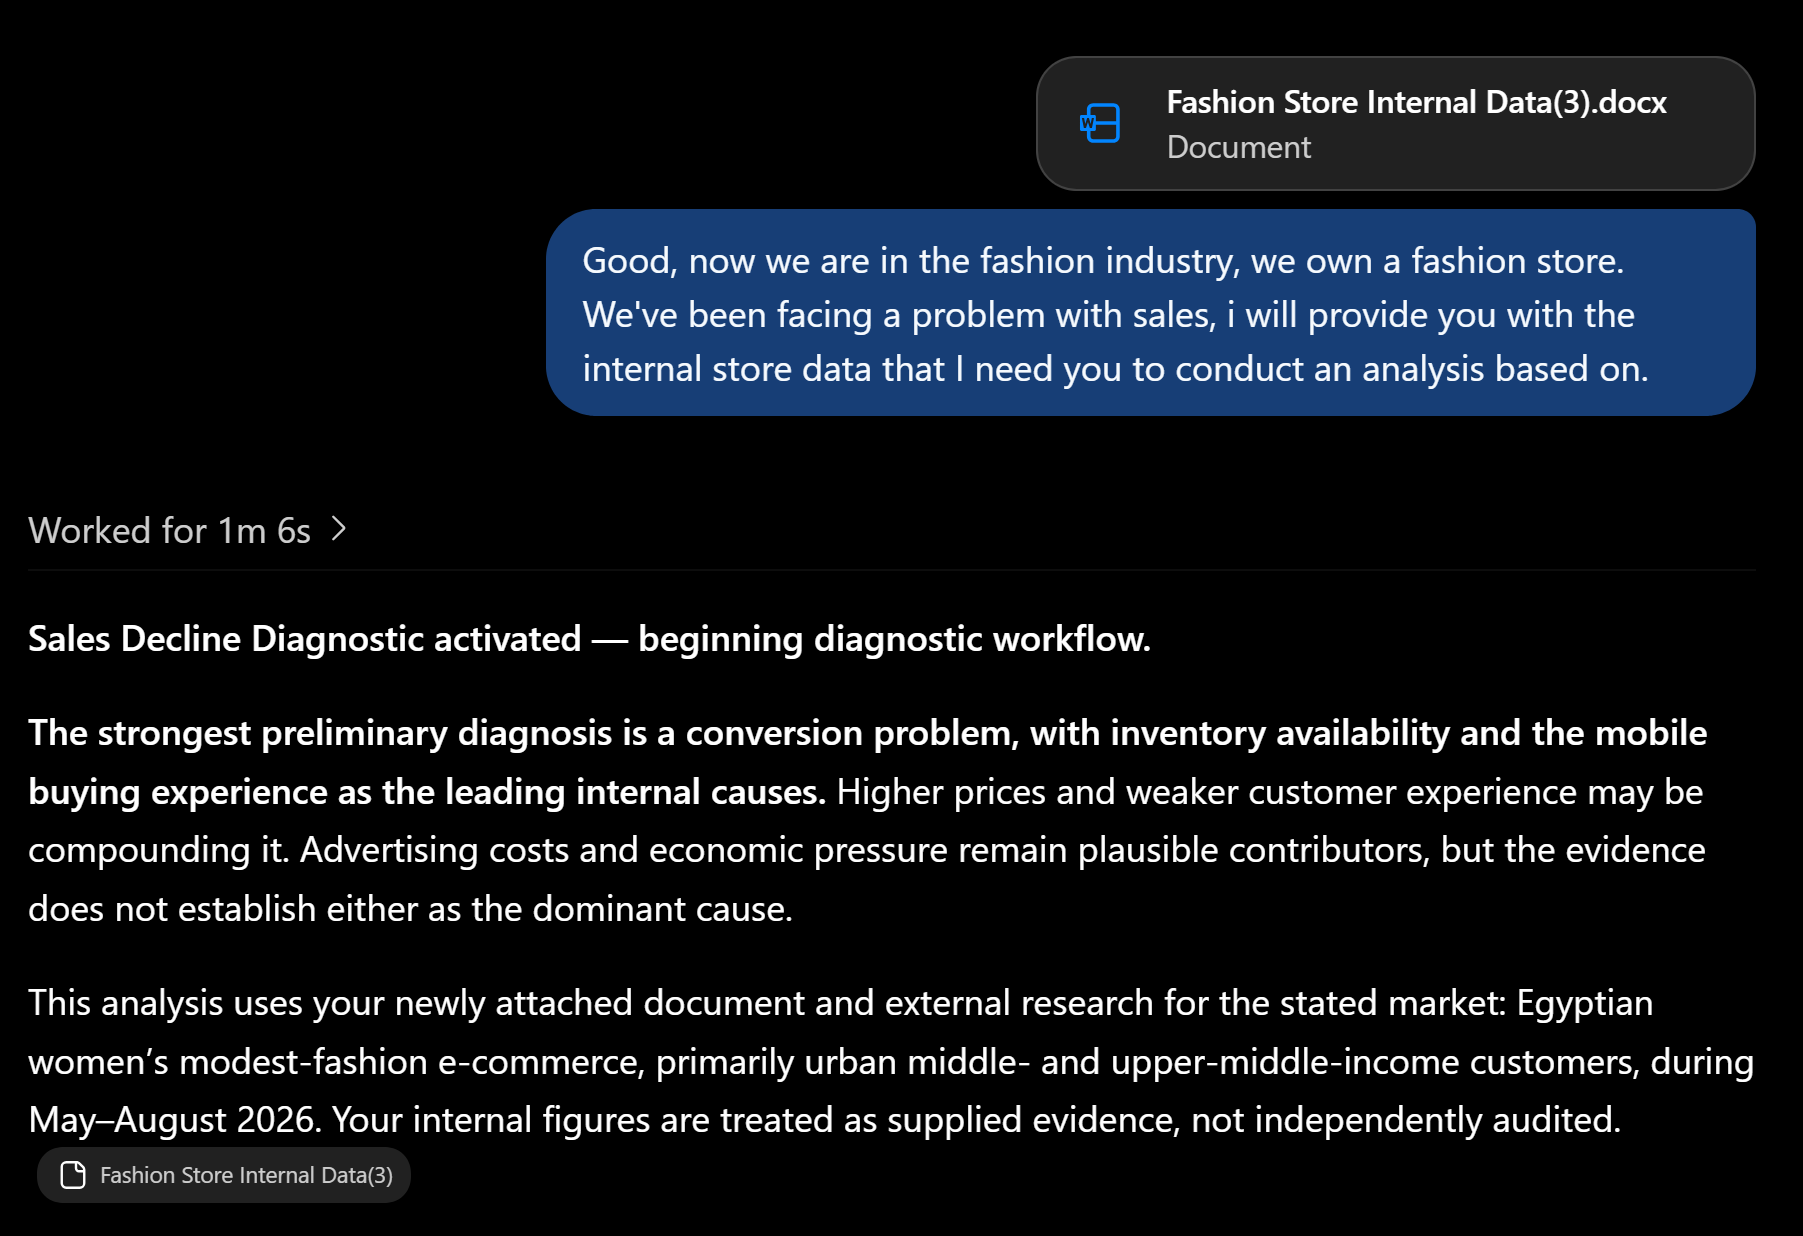Click the file icon in the source chip

[73, 1175]
